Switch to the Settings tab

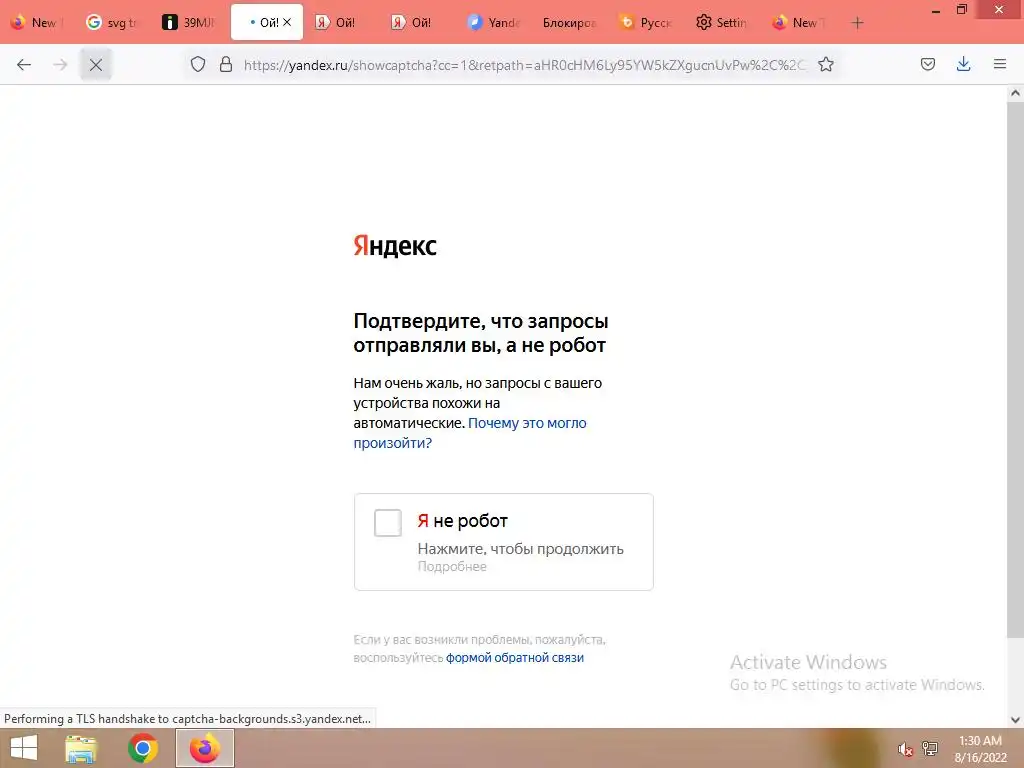(722, 23)
